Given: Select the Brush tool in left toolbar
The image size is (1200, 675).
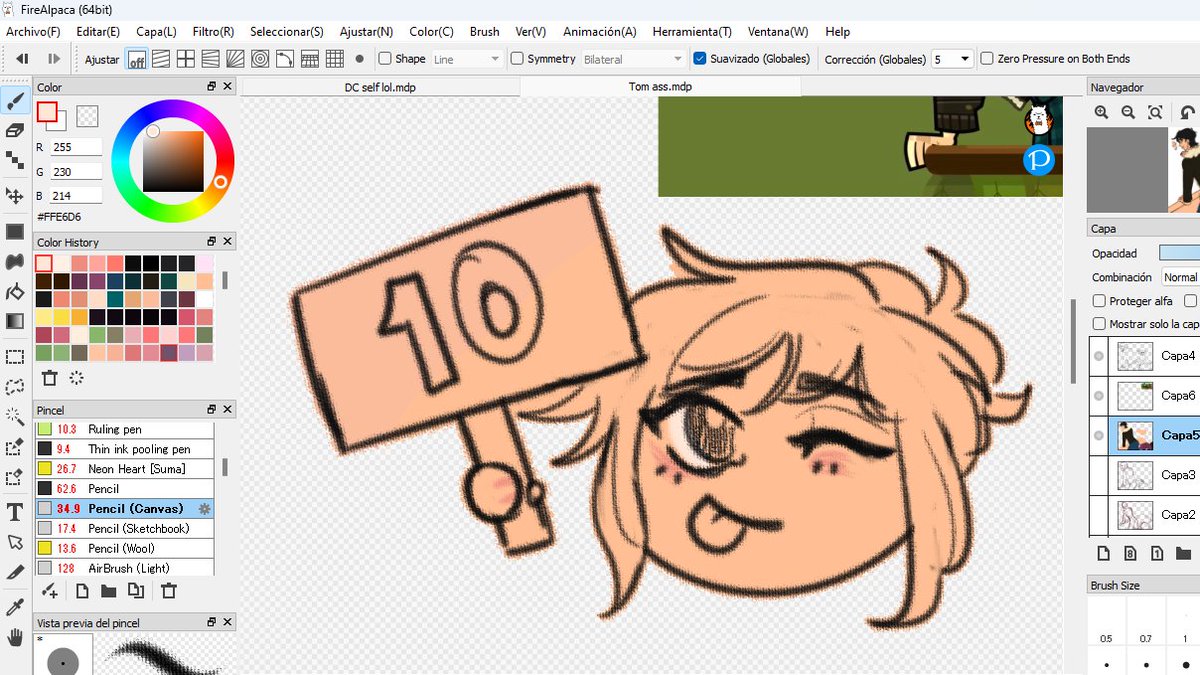Looking at the screenshot, I should click(x=15, y=101).
